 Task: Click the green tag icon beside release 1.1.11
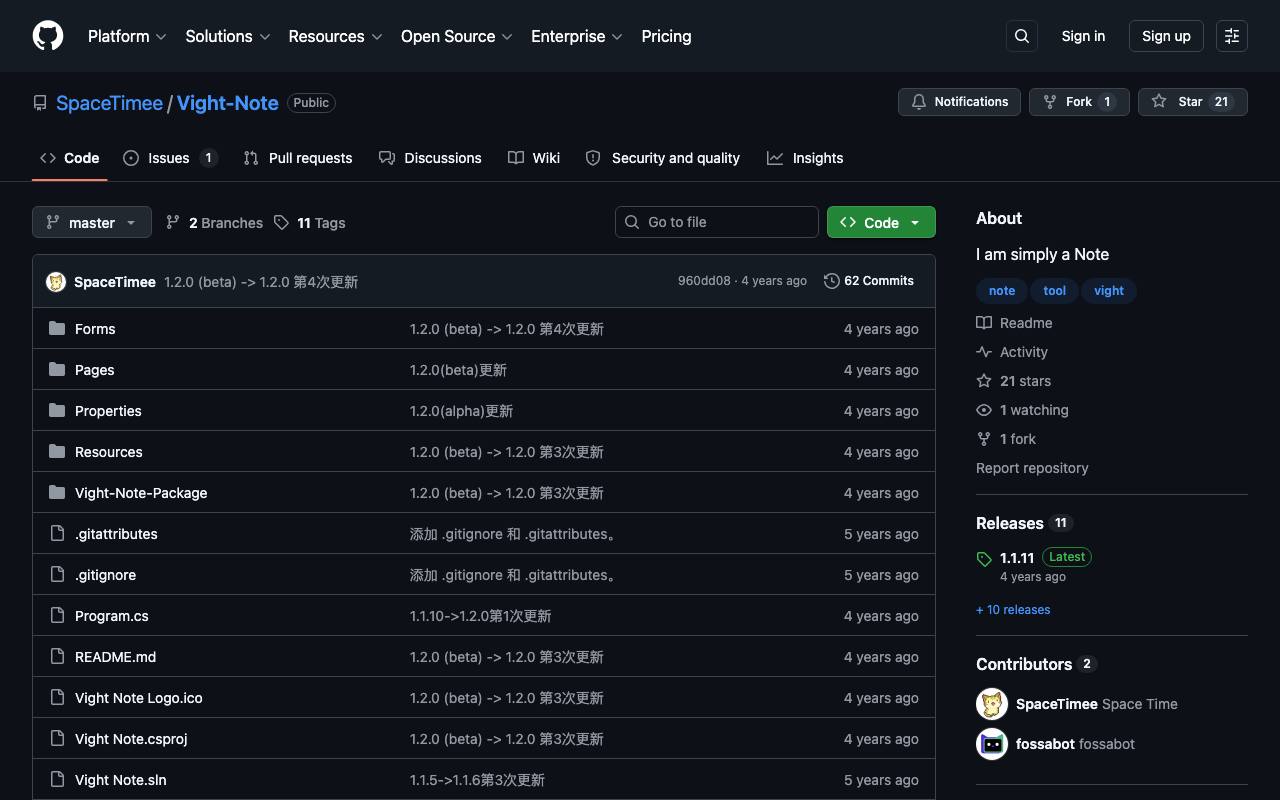pos(984,559)
